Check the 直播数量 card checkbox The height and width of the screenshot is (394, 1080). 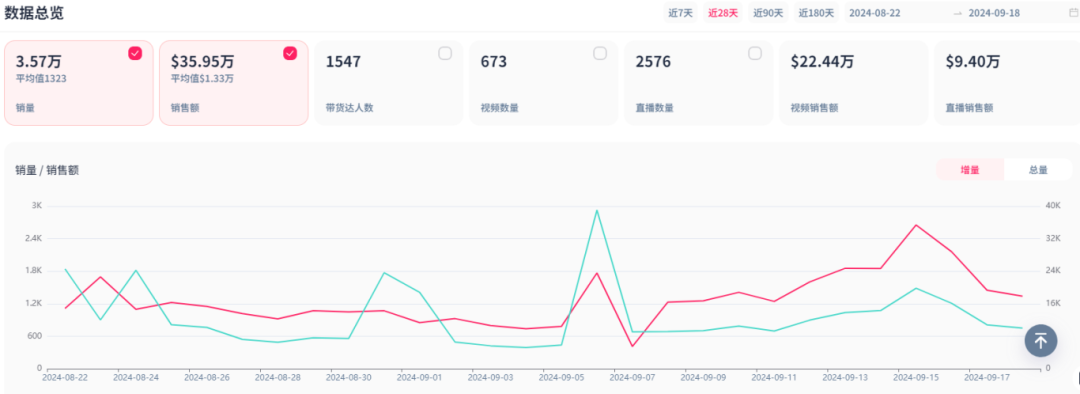point(755,53)
